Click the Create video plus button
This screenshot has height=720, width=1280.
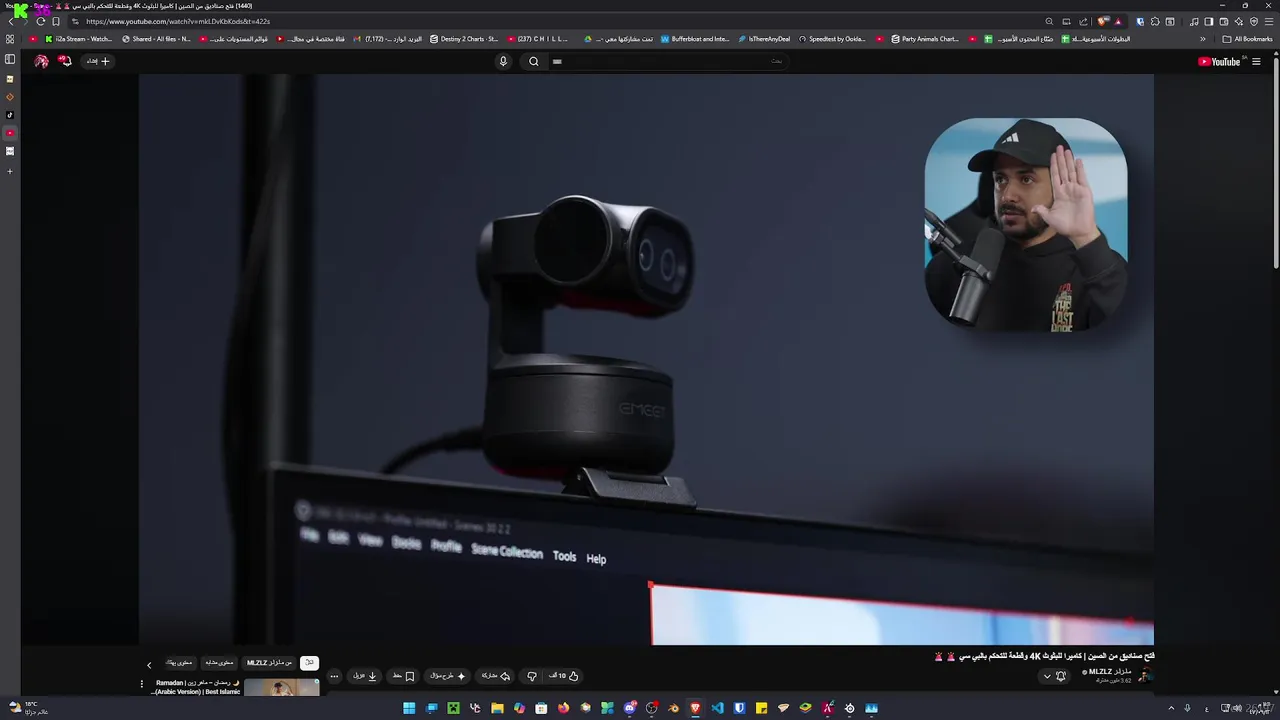click(x=98, y=61)
